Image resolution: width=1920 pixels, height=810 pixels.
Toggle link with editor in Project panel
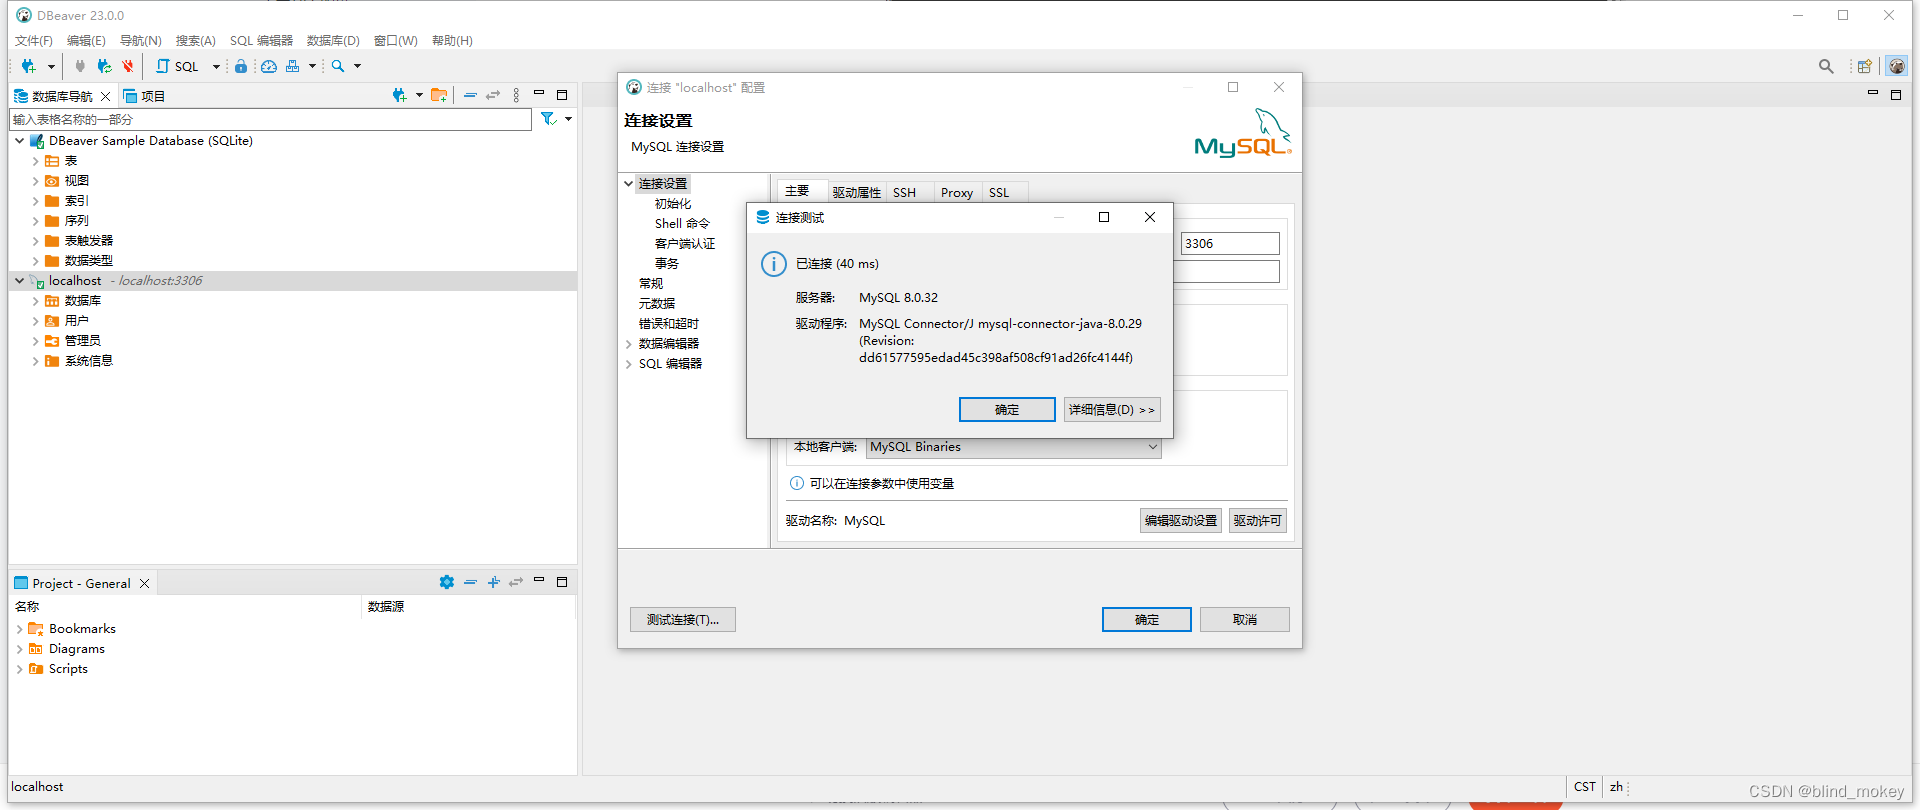516,582
